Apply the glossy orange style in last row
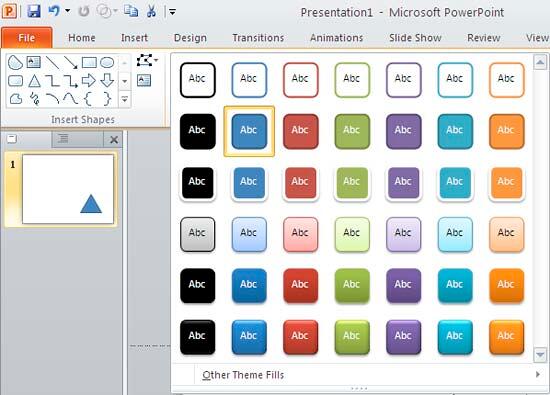 pyautogui.click(x=507, y=337)
